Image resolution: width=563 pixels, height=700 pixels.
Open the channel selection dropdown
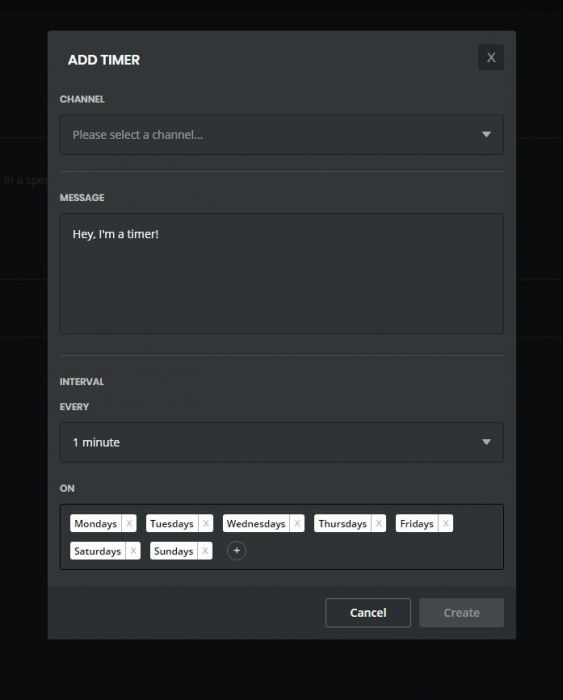282,135
